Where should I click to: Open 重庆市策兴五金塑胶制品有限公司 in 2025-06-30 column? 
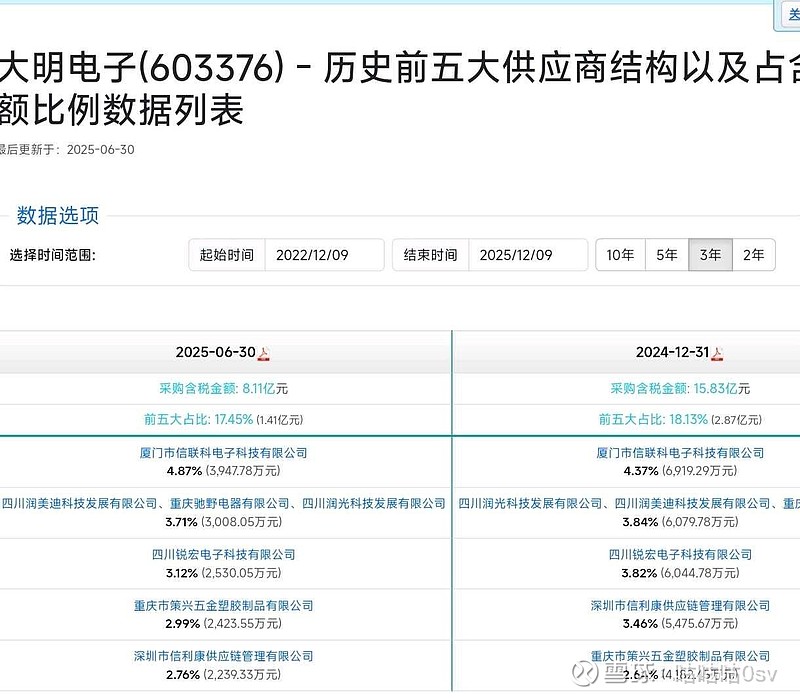pyautogui.click(x=223, y=606)
